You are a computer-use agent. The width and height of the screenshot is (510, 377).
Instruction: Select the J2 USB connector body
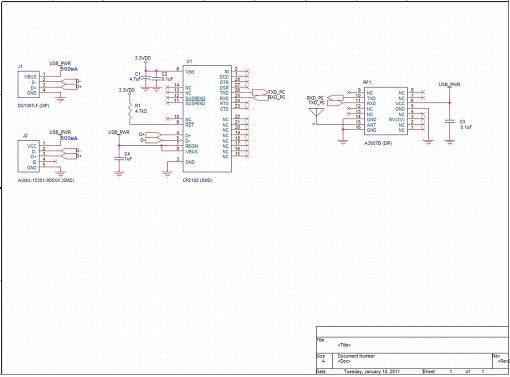tap(29, 156)
